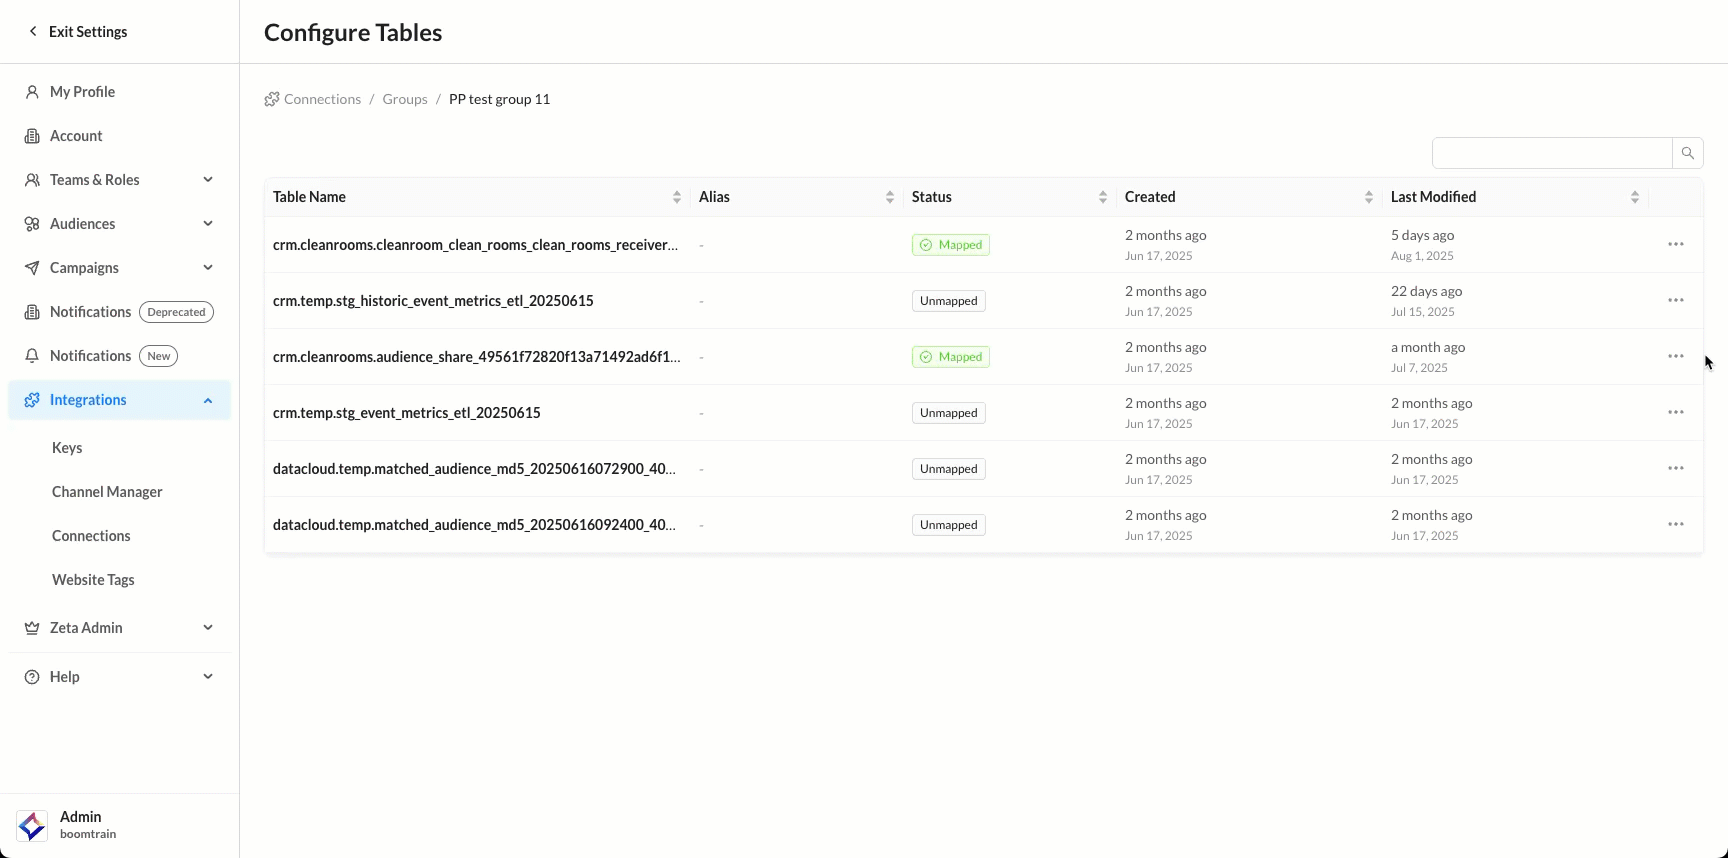This screenshot has width=1728, height=858.
Task: Collapse the Integrations section chevron
Action: pos(207,400)
